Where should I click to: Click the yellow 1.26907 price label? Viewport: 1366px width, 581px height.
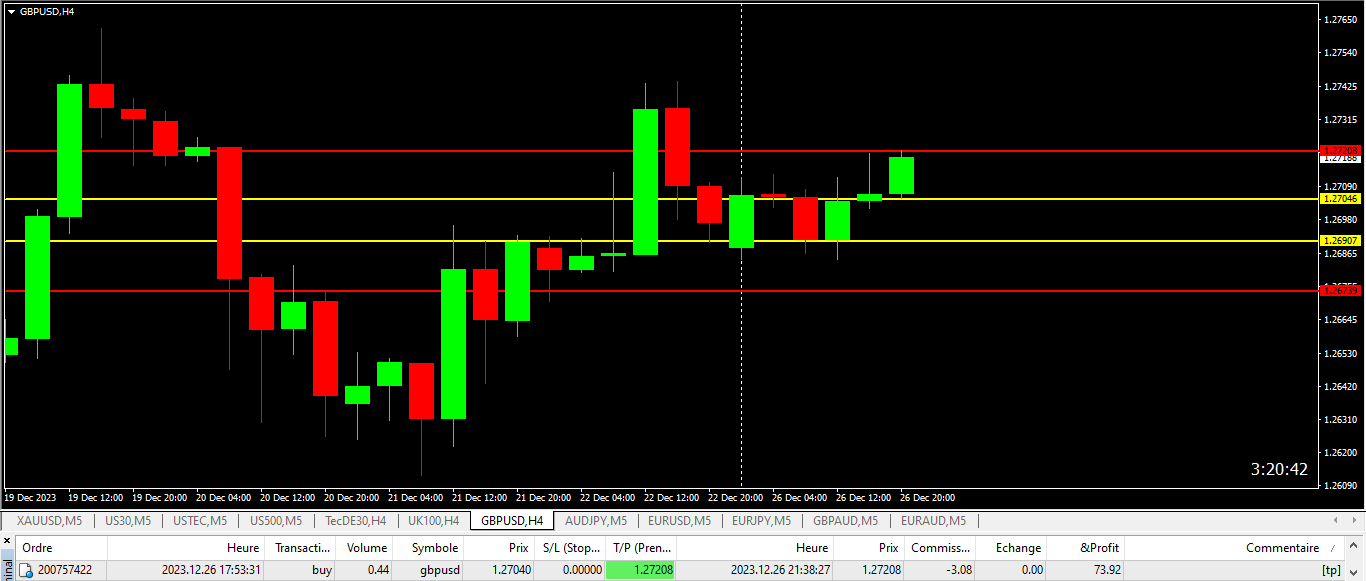1340,241
